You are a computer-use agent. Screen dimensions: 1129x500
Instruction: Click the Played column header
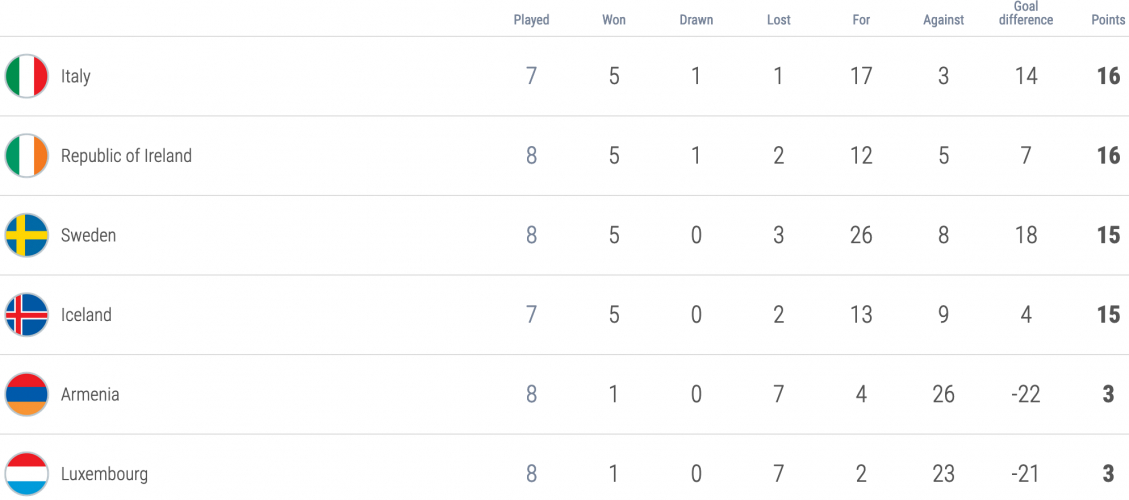pos(531,20)
